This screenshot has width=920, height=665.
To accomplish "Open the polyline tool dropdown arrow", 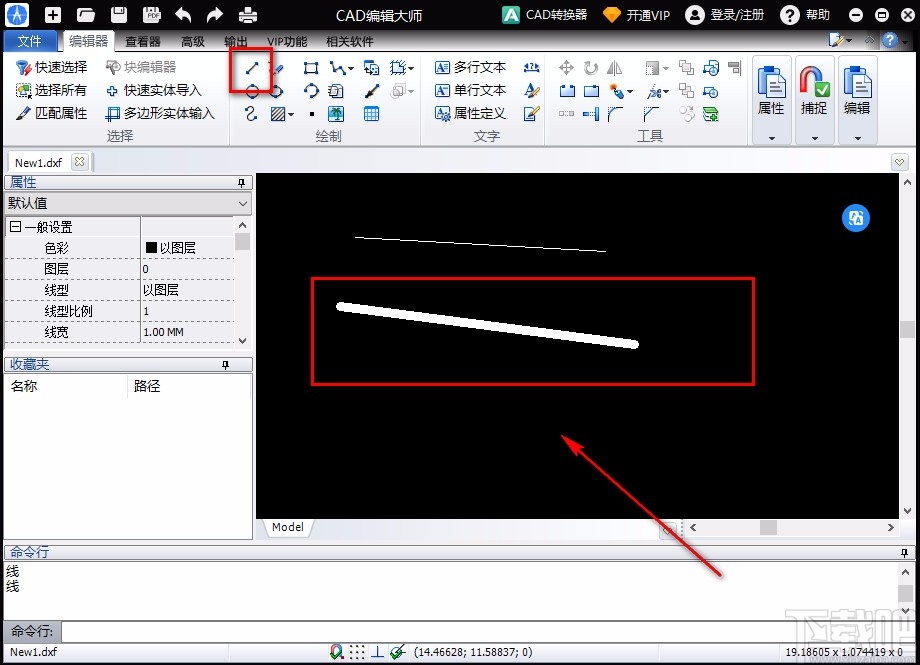I will point(351,69).
